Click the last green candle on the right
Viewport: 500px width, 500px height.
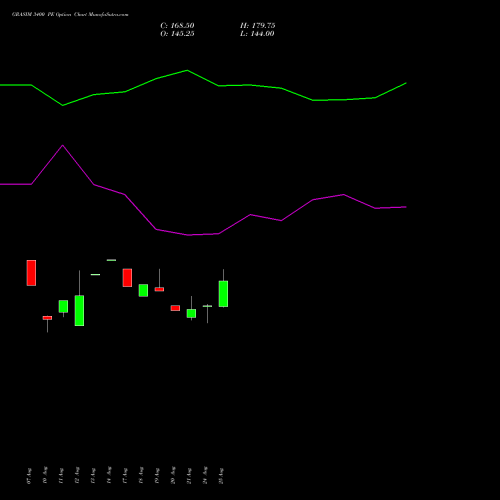tap(223, 294)
